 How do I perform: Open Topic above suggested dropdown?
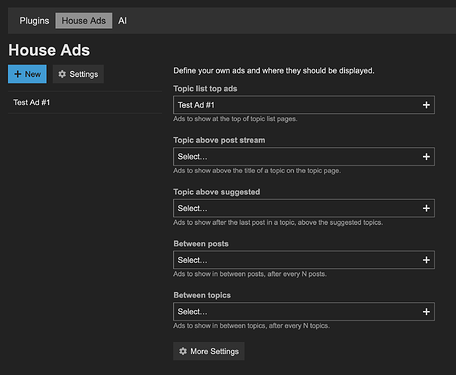(304, 208)
